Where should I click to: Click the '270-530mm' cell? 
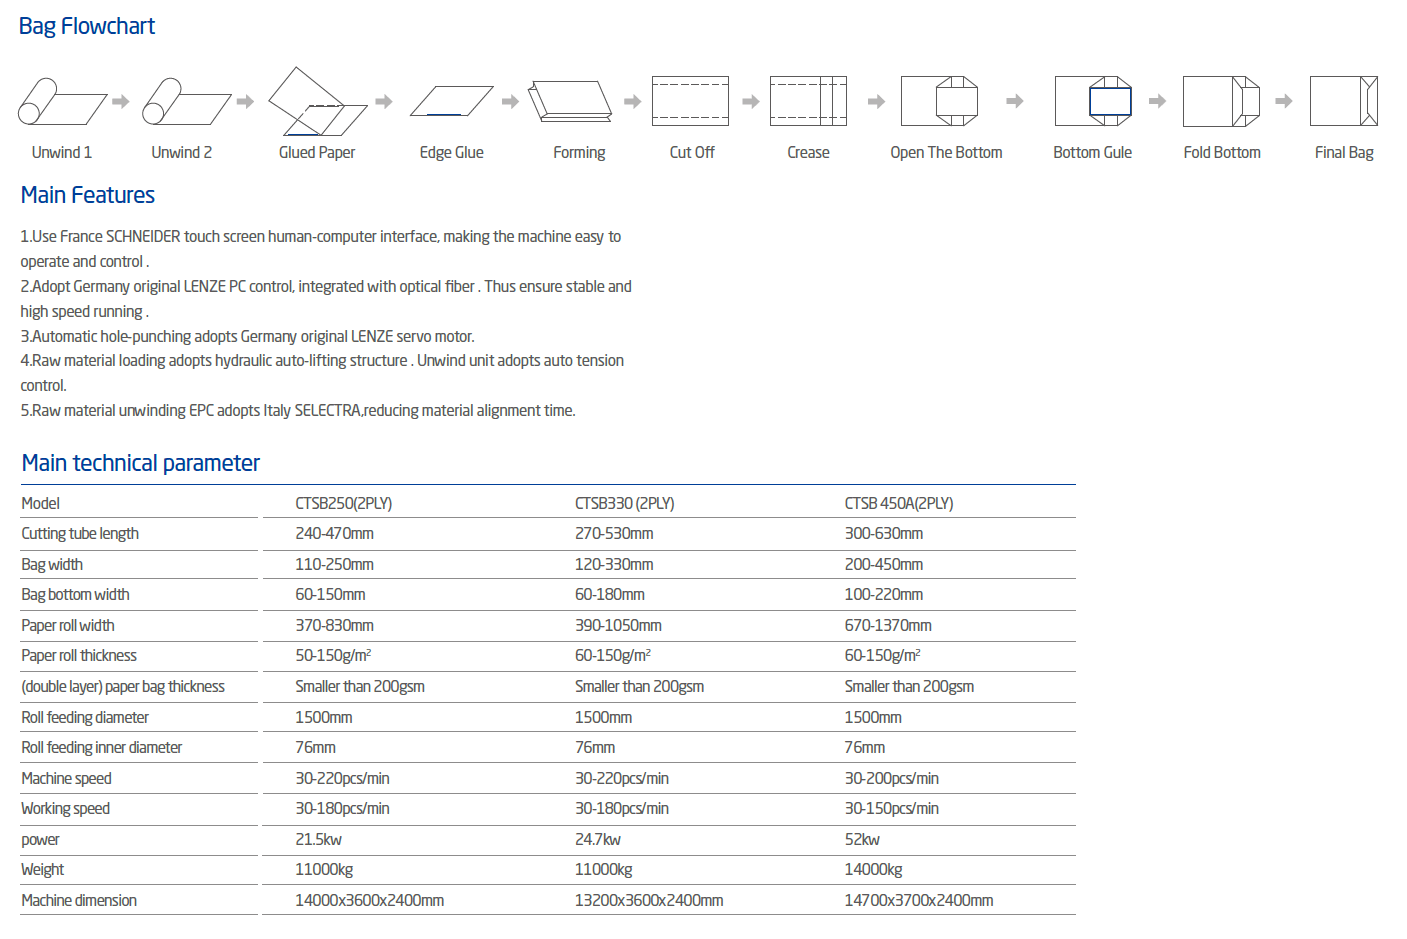(x=614, y=534)
